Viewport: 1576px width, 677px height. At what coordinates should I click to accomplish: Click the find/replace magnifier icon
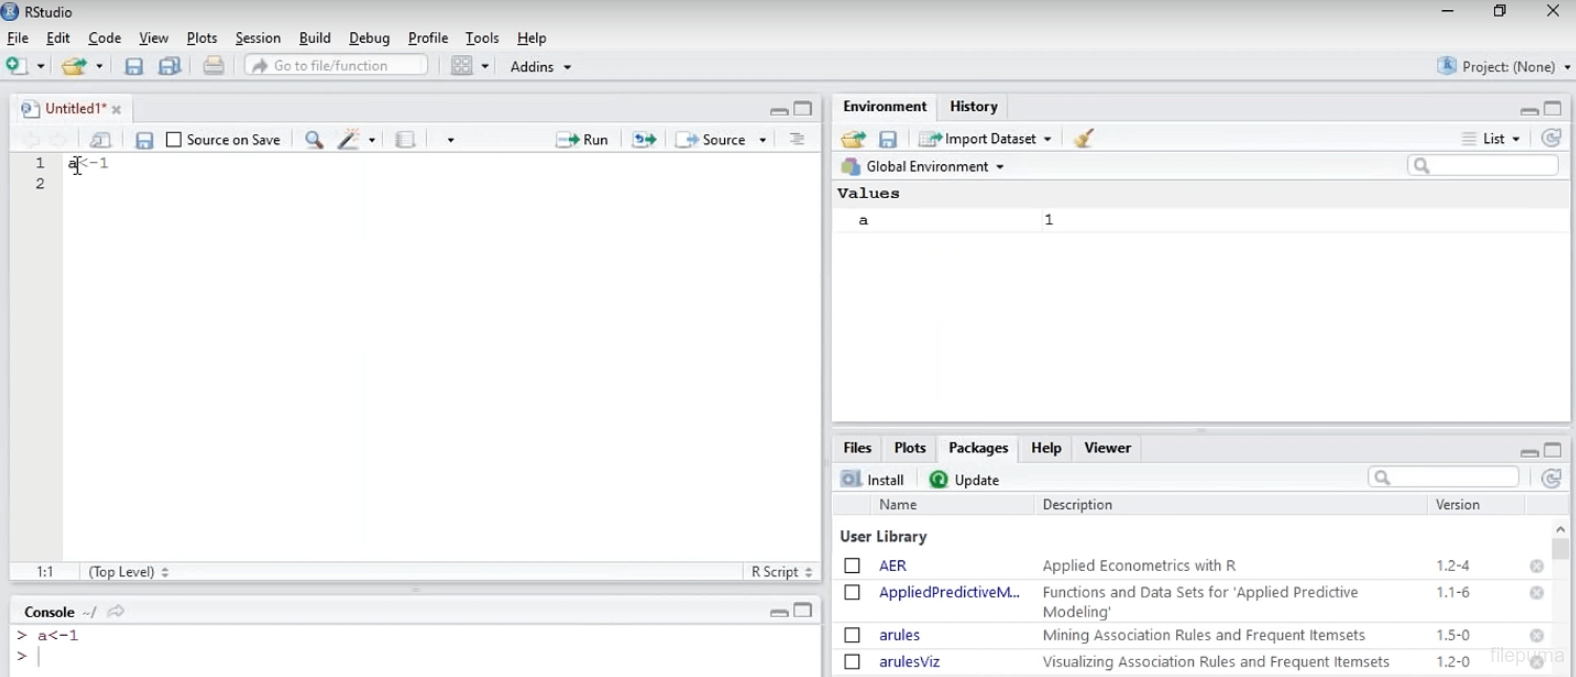point(314,140)
